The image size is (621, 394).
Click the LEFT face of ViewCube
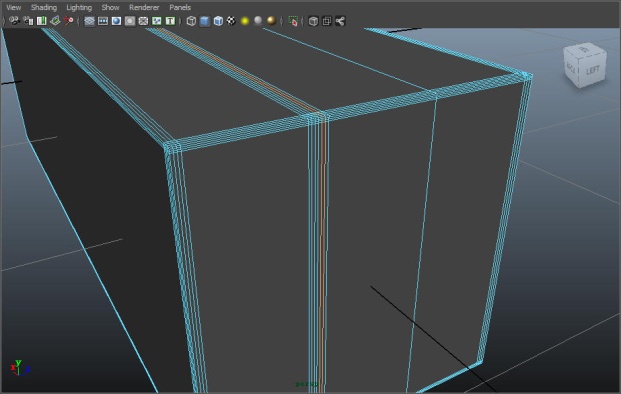click(593, 70)
